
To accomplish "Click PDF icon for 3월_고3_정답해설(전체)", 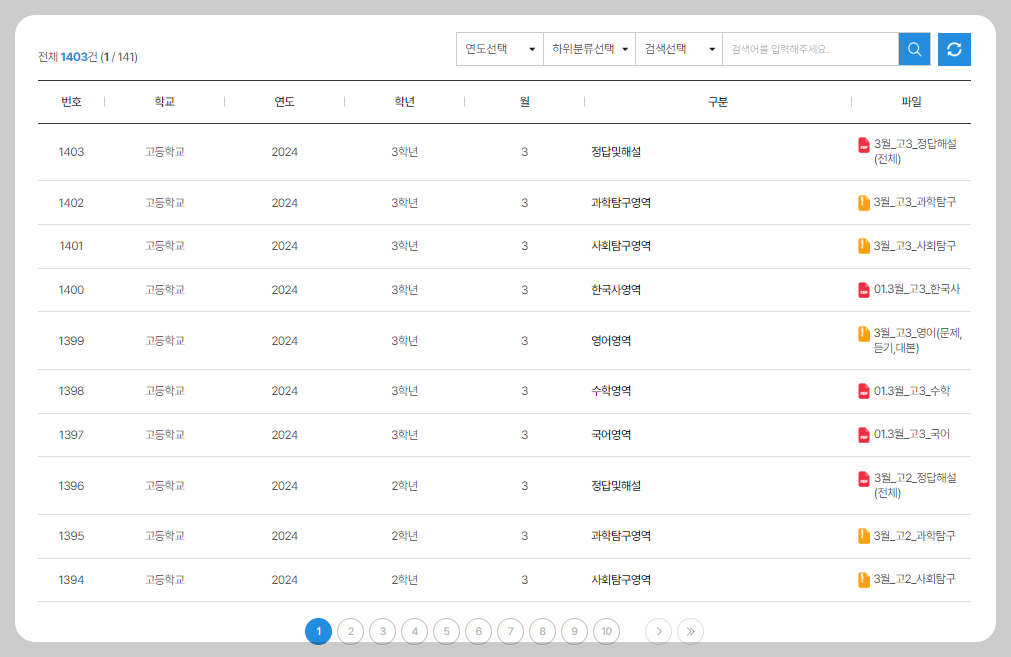I will tap(863, 145).
